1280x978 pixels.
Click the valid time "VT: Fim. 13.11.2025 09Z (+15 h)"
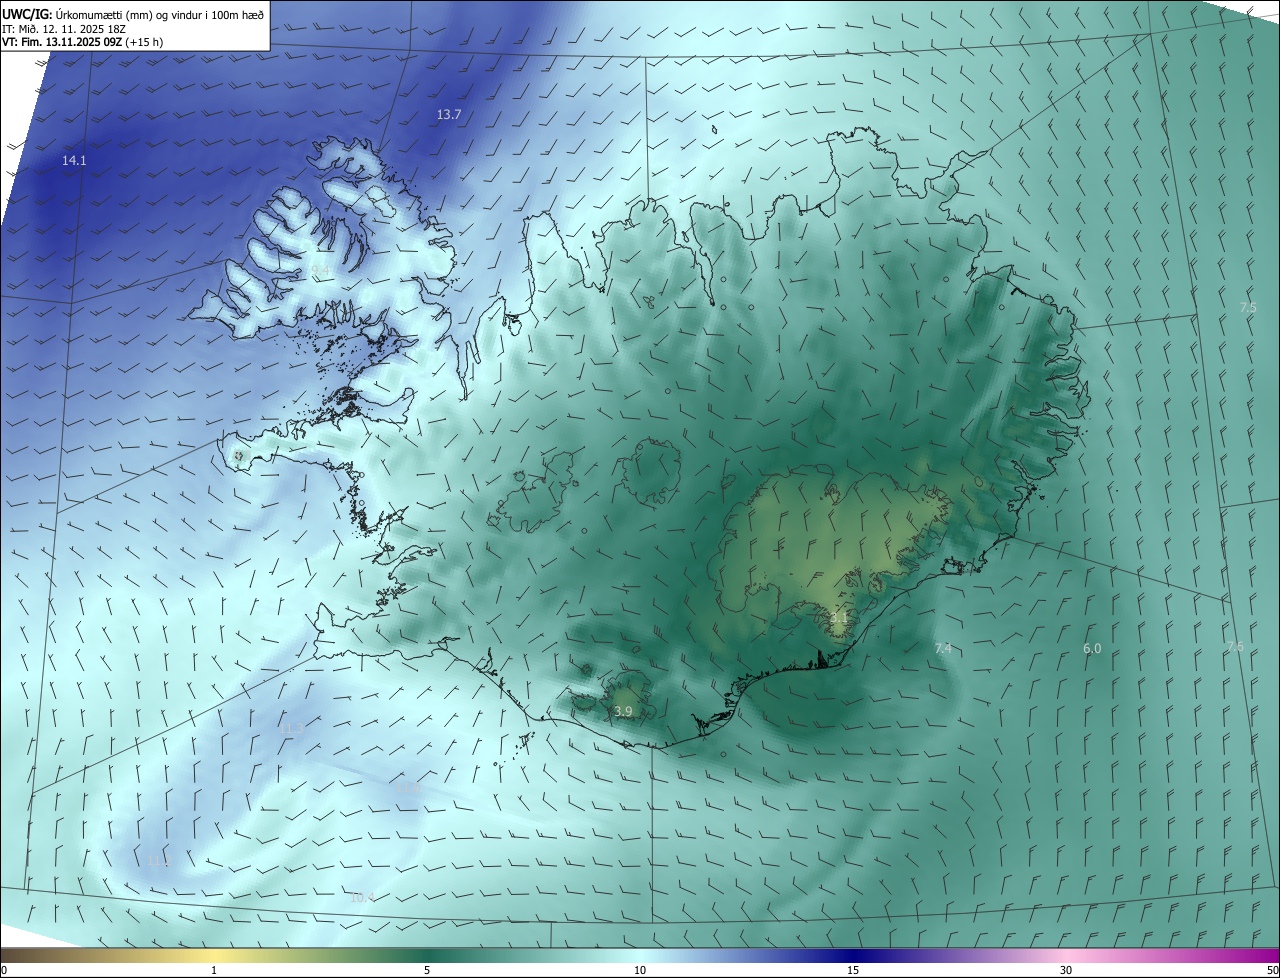click(83, 43)
